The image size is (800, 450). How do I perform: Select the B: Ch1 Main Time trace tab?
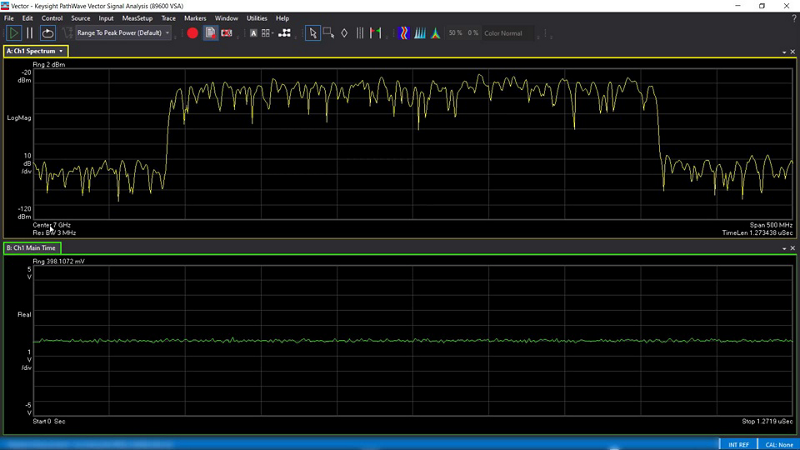click(32, 248)
